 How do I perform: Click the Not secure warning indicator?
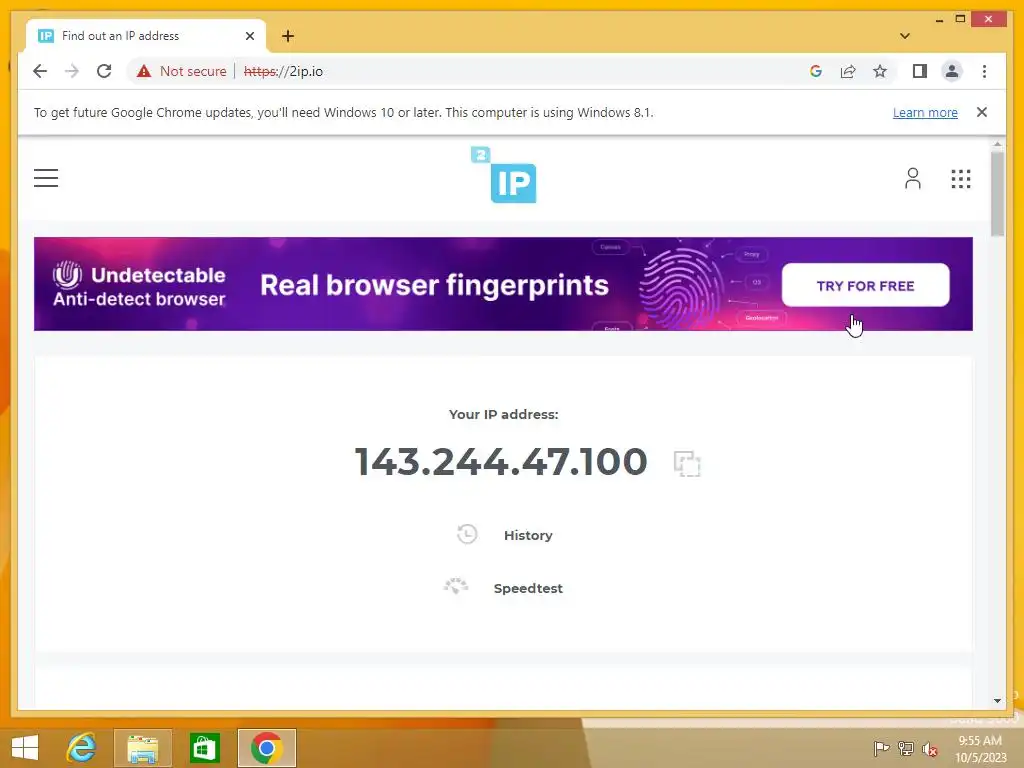181,71
